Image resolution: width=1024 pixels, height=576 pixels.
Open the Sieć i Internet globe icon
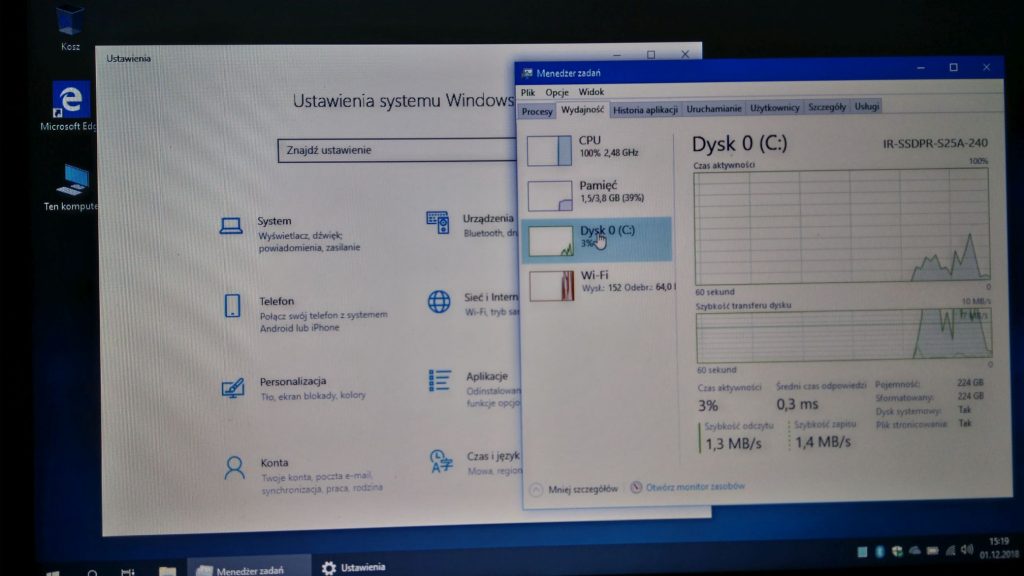(x=438, y=301)
